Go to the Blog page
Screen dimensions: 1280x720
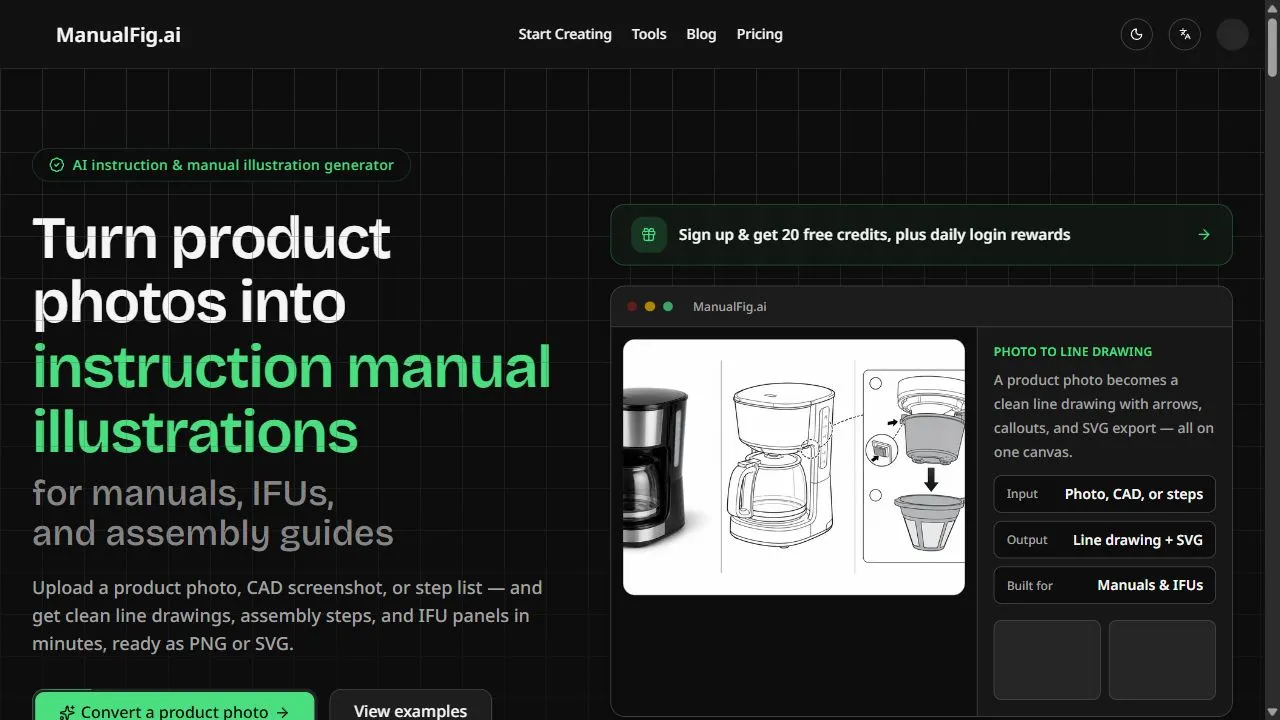701,34
